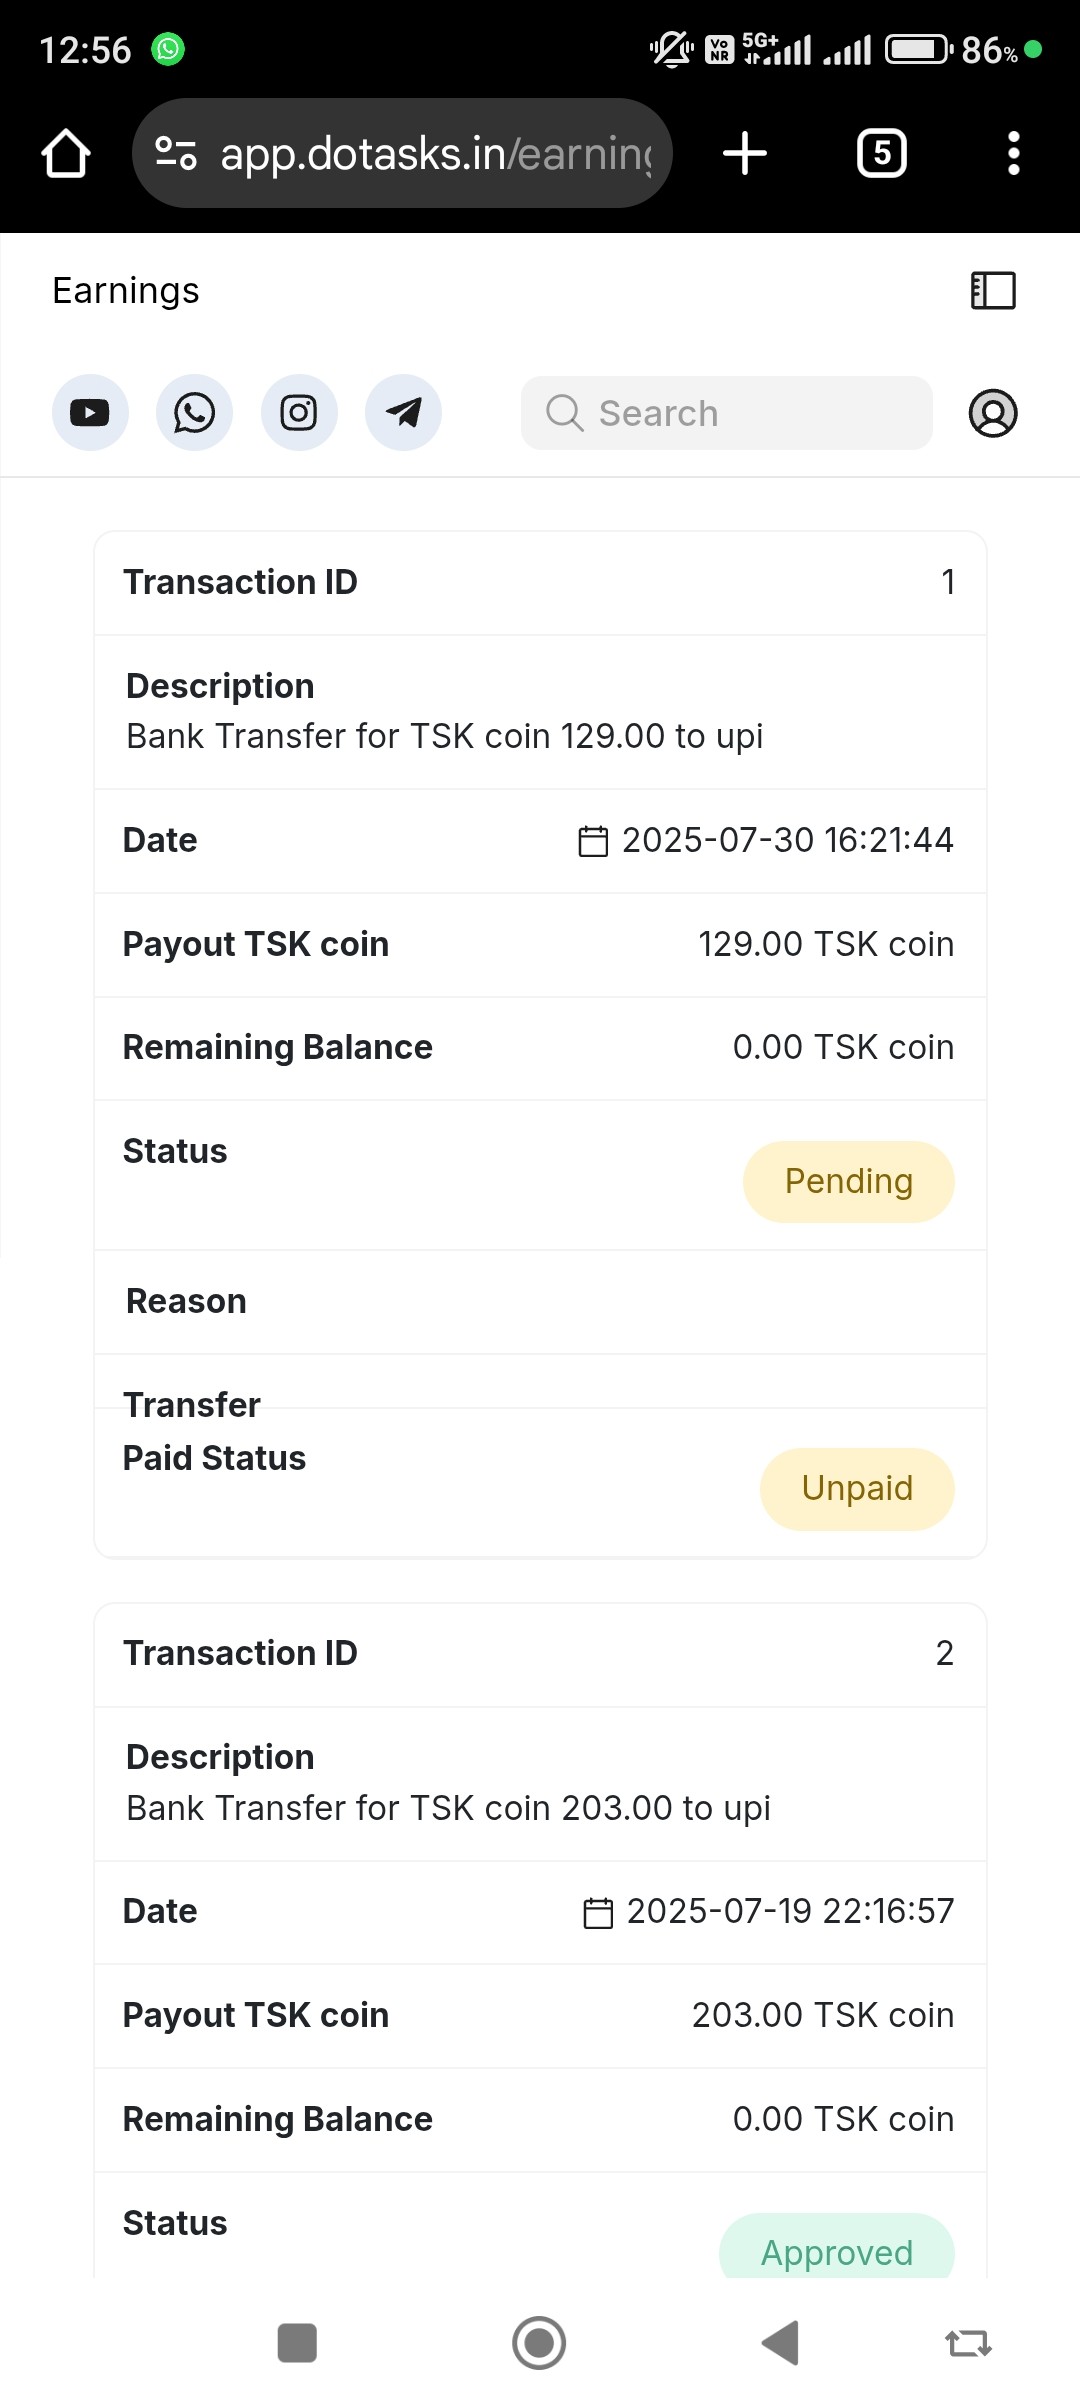1080x2408 pixels.
Task: Toggle the sidebar panel icon
Action: (993, 291)
